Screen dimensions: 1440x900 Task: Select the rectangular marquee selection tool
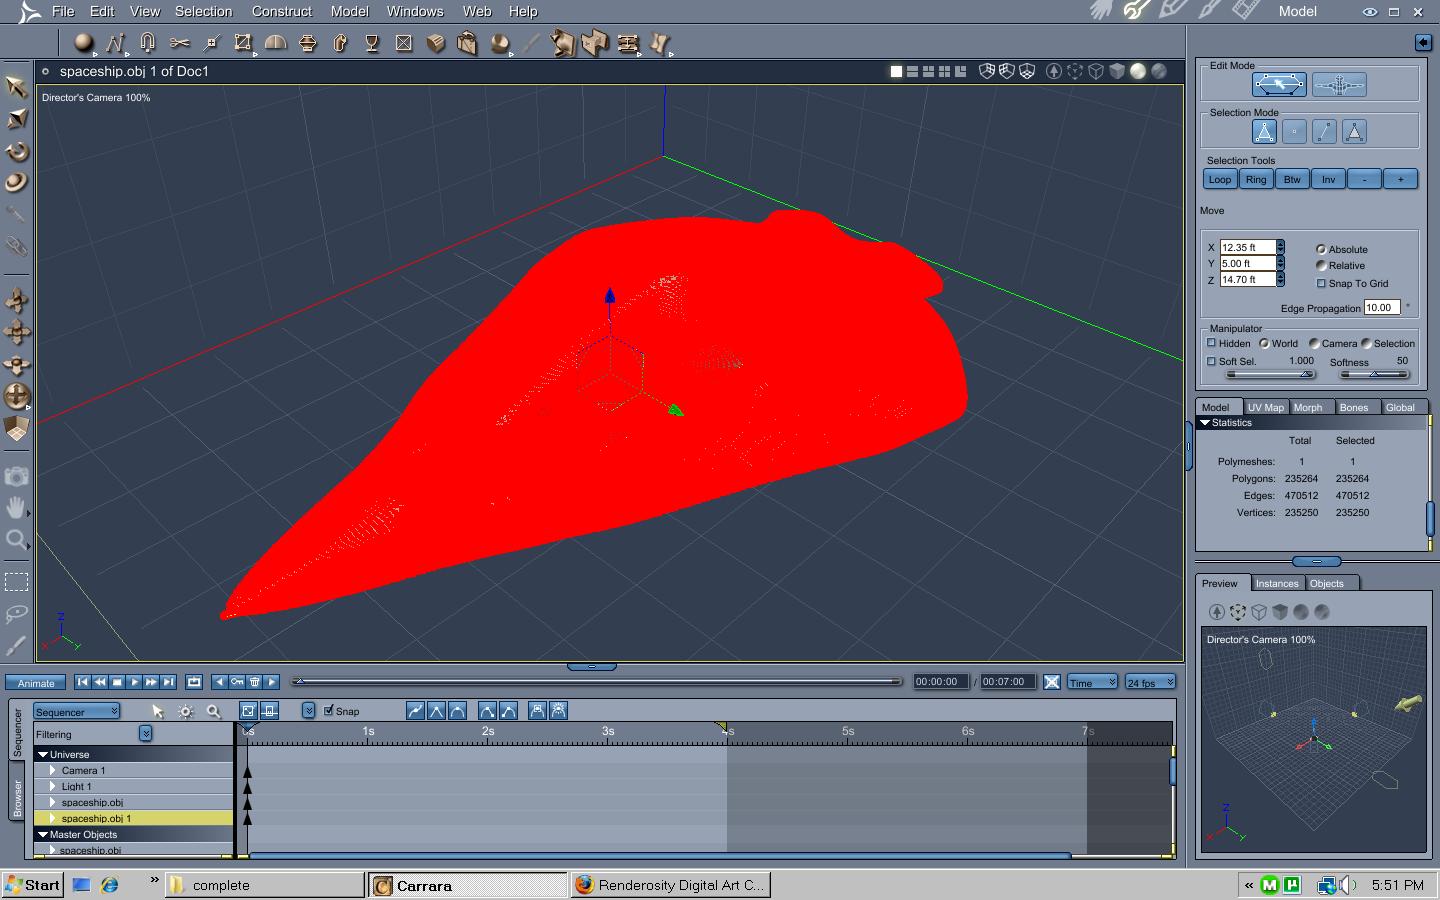[16, 581]
